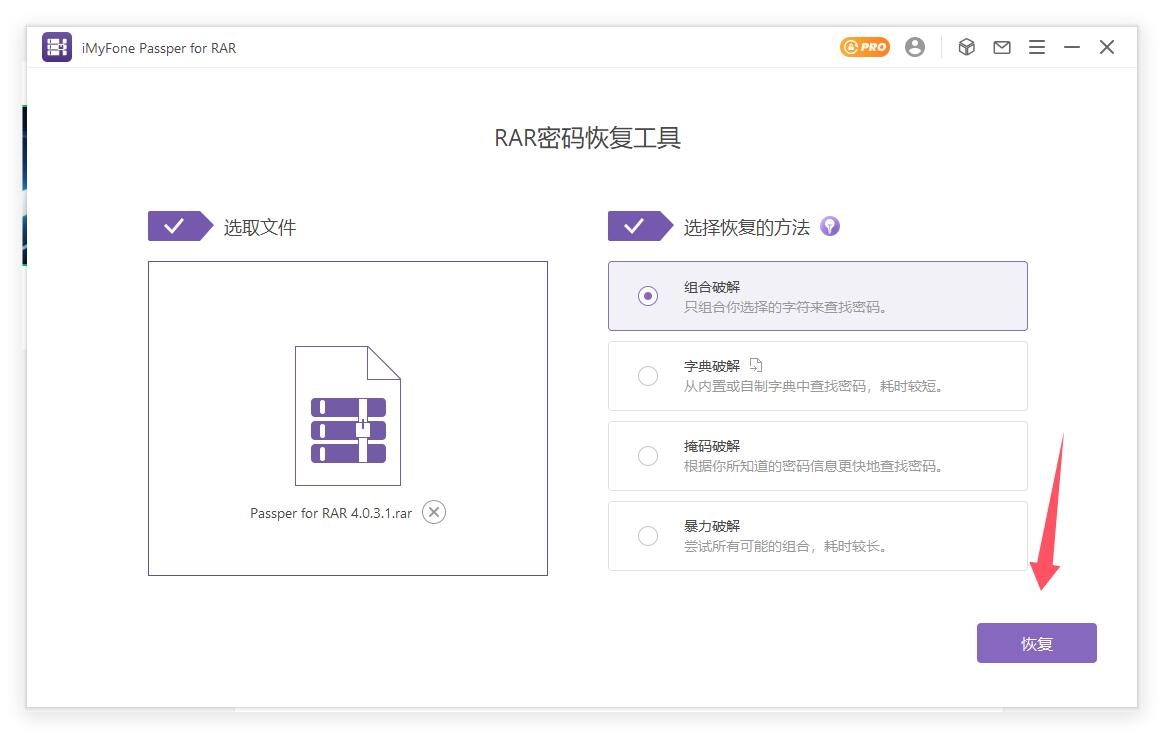Click the 选择恢复的方法 heading
The image size is (1164, 734).
746,227
